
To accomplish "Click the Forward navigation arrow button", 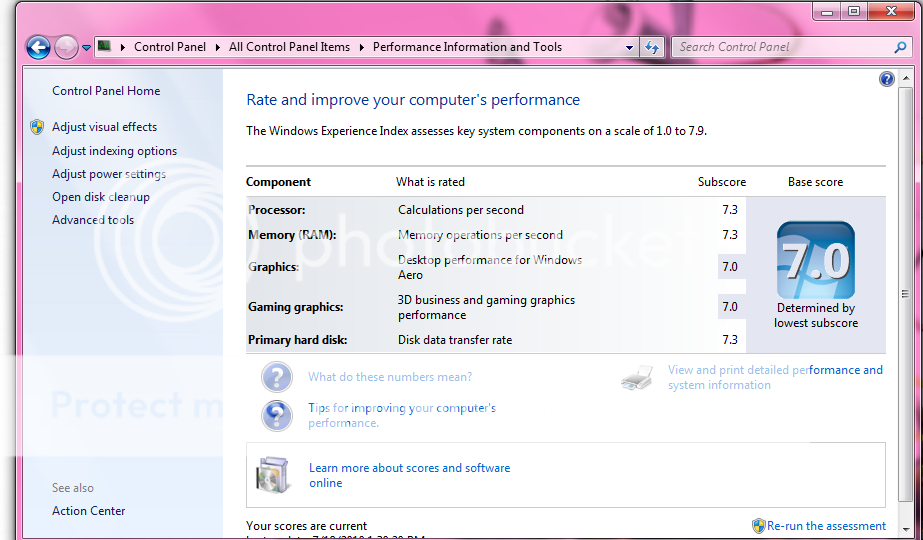I will (66, 47).
